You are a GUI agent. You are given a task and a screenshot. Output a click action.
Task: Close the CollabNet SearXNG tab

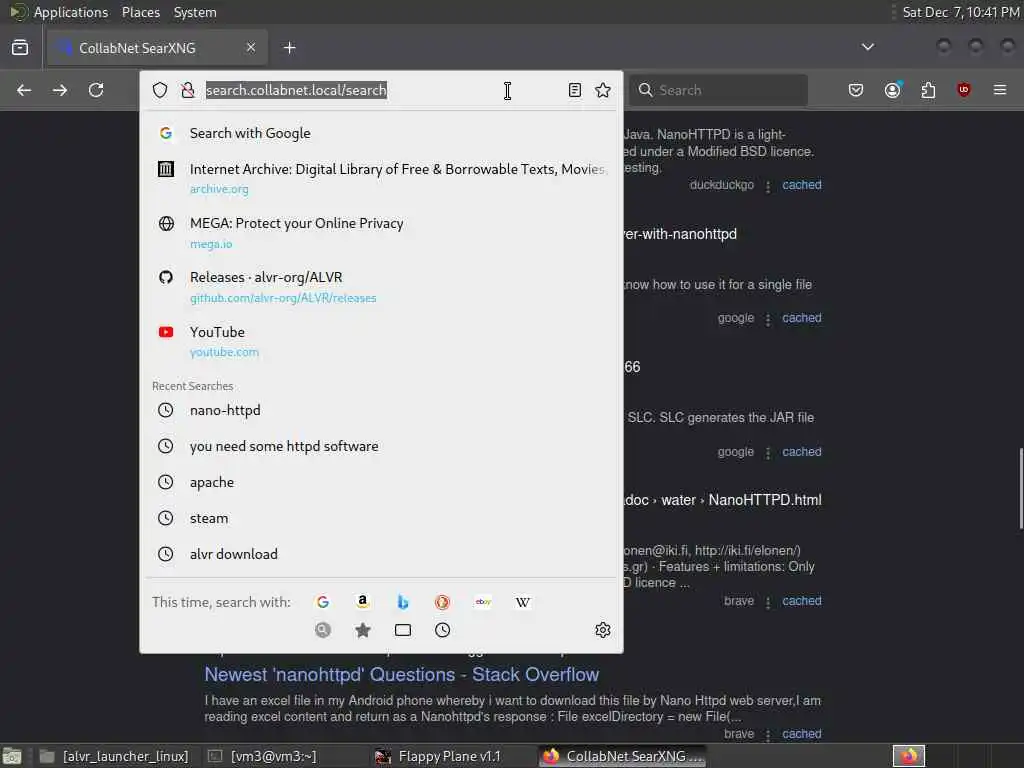(x=251, y=48)
